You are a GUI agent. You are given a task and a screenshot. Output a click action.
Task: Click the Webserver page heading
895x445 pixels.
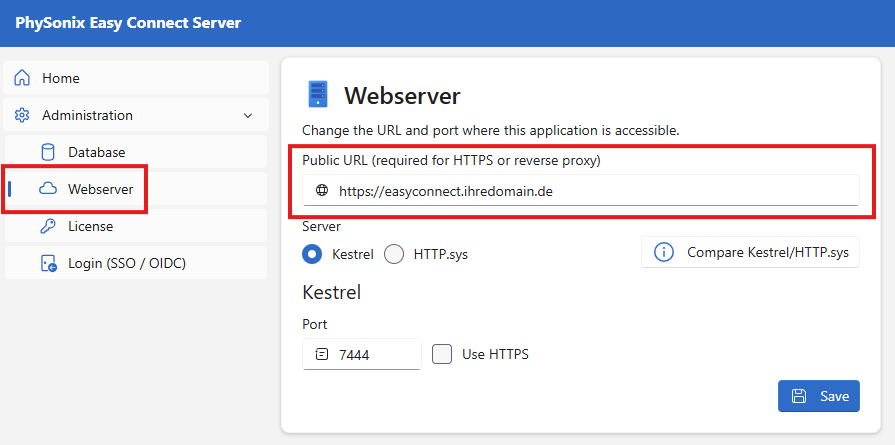click(402, 96)
